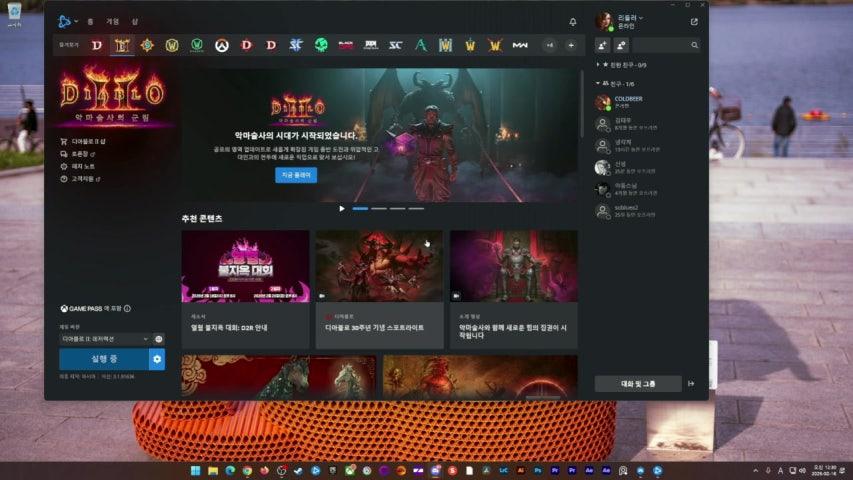Screen dimensions: 853x480
Task: Click the Game Pass info icon
Action: (127, 309)
